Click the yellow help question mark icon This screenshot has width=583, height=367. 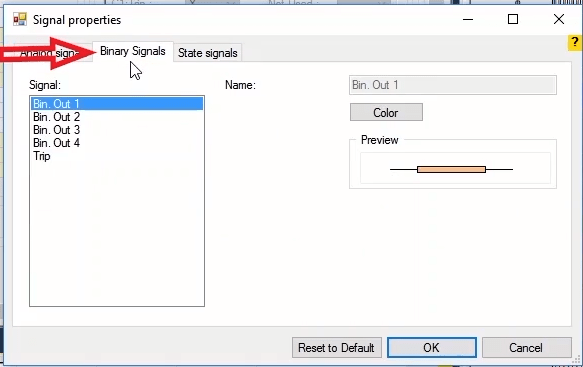(x=574, y=42)
